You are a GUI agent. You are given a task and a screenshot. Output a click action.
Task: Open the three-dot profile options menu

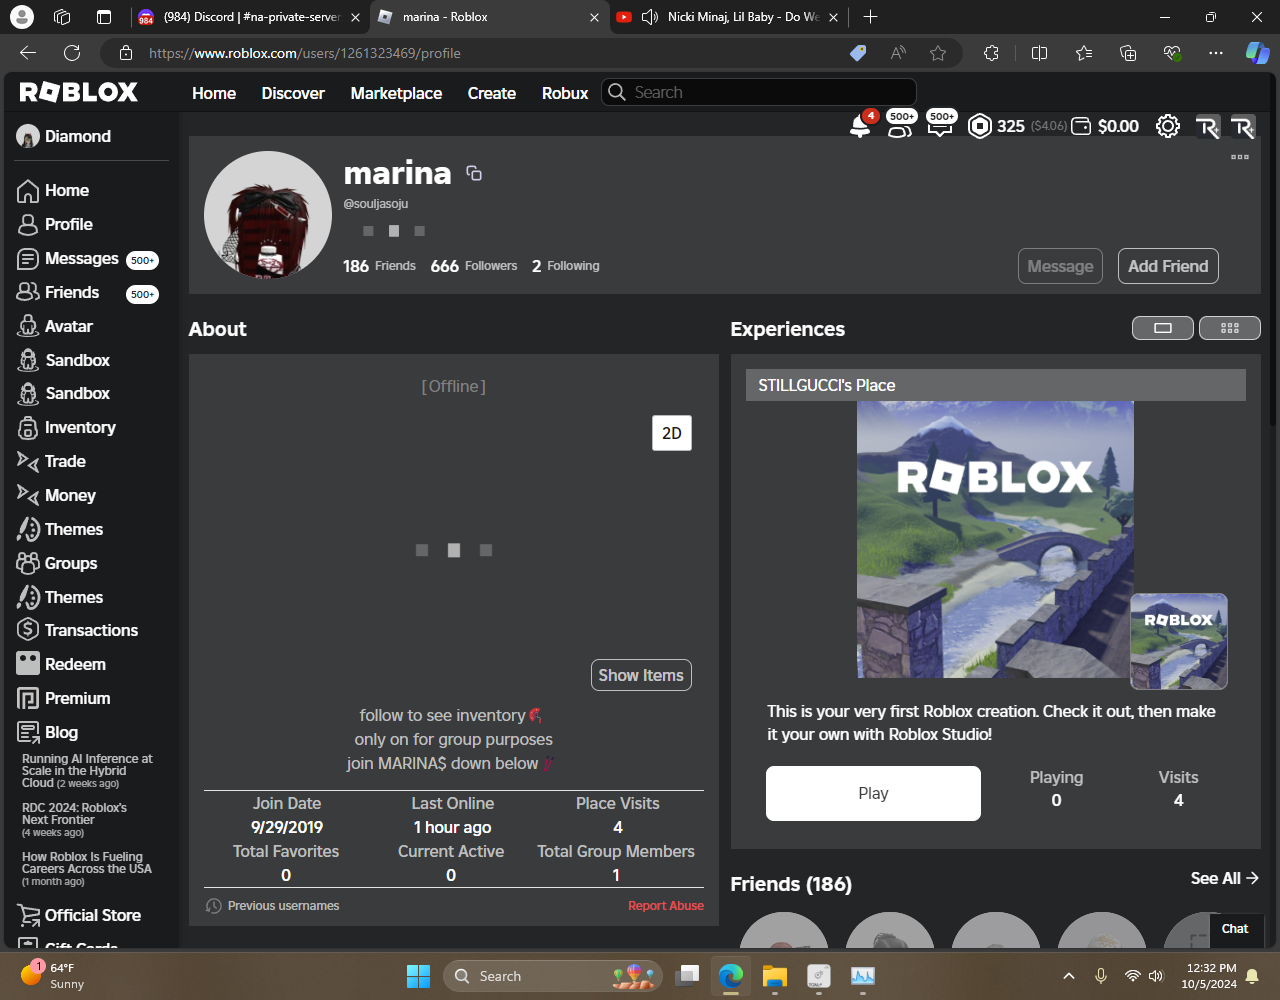(1240, 157)
